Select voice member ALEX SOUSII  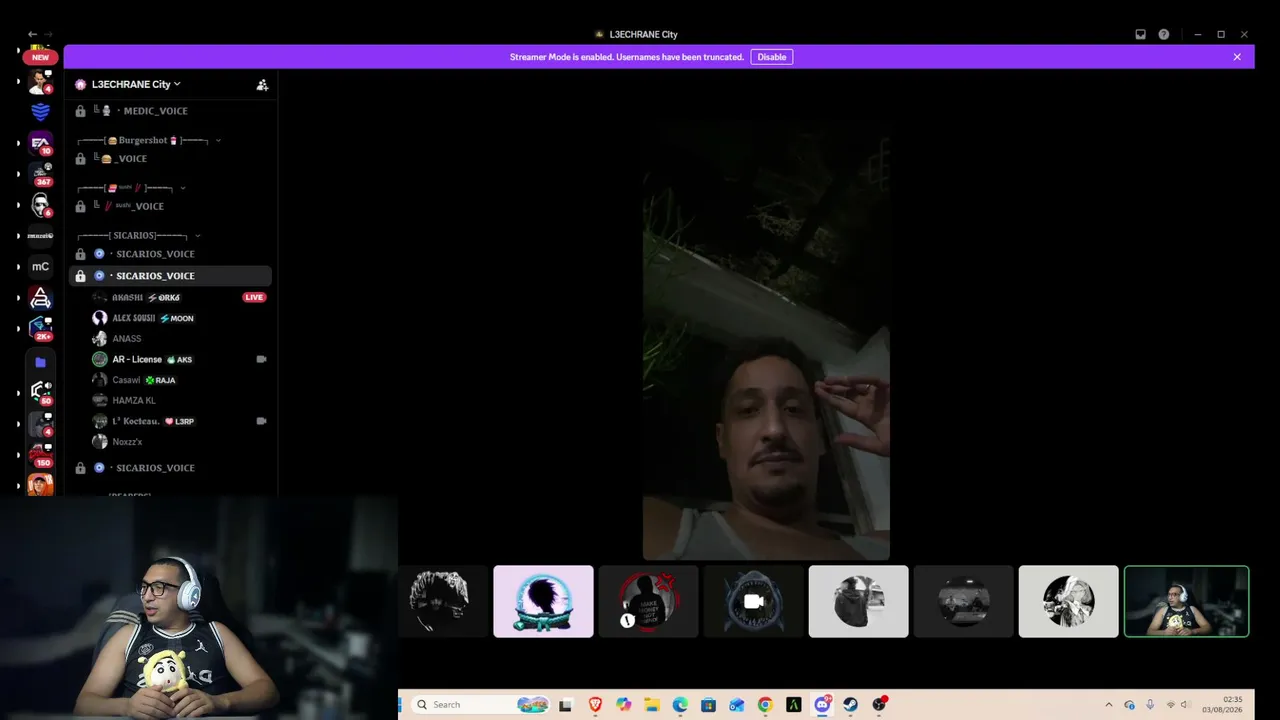[x=133, y=318]
